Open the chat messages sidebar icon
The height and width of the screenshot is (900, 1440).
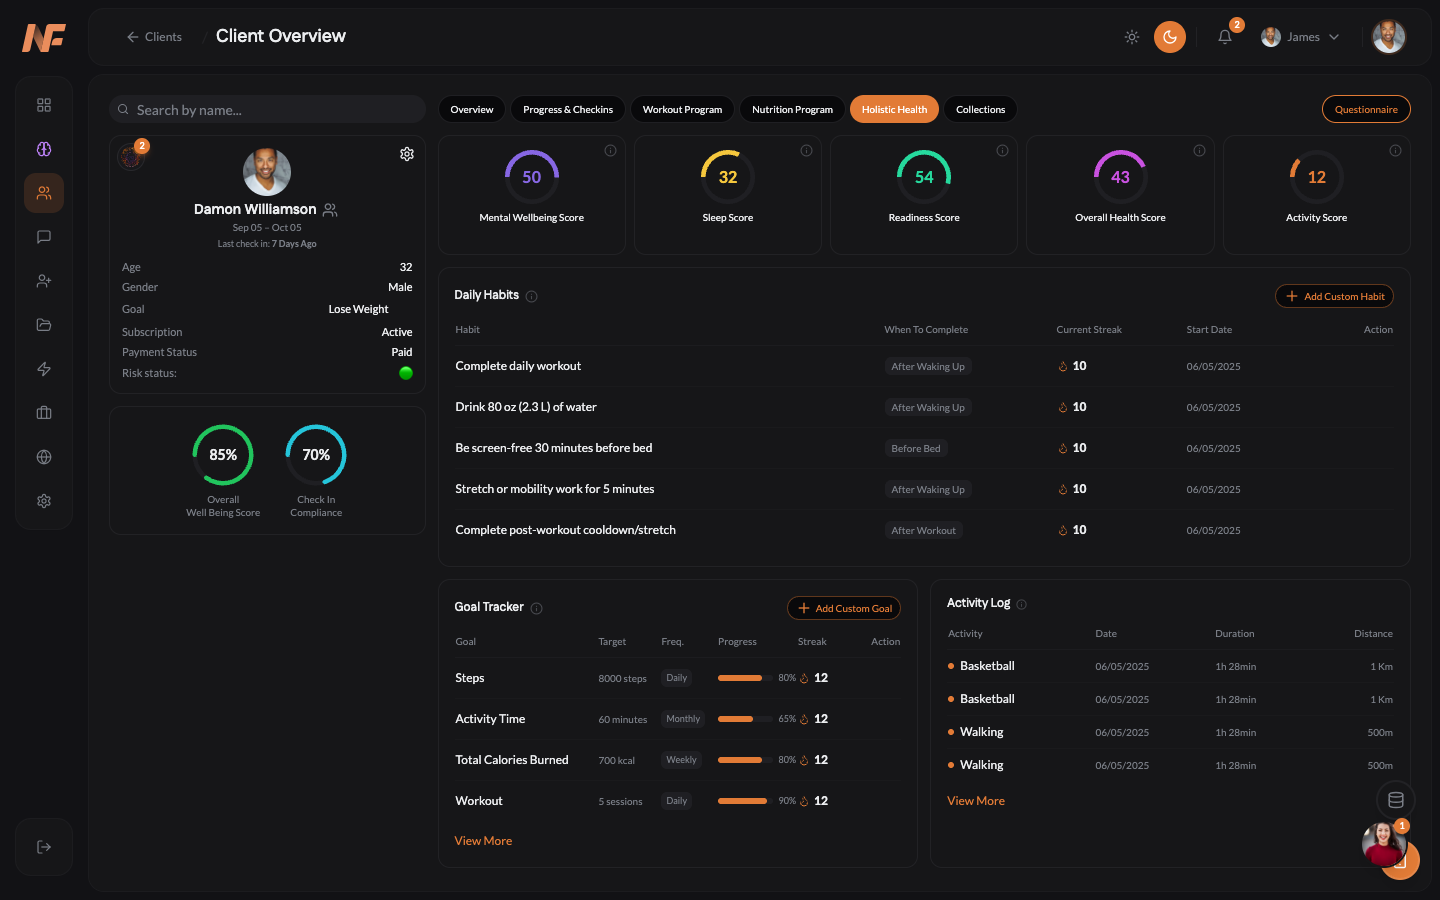click(44, 237)
